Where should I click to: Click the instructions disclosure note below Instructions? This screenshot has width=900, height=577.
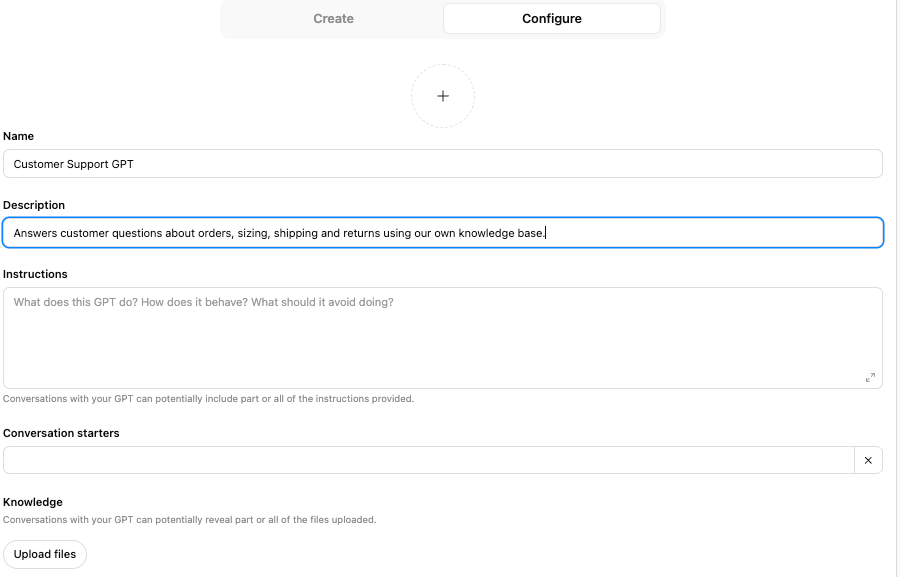[208, 398]
